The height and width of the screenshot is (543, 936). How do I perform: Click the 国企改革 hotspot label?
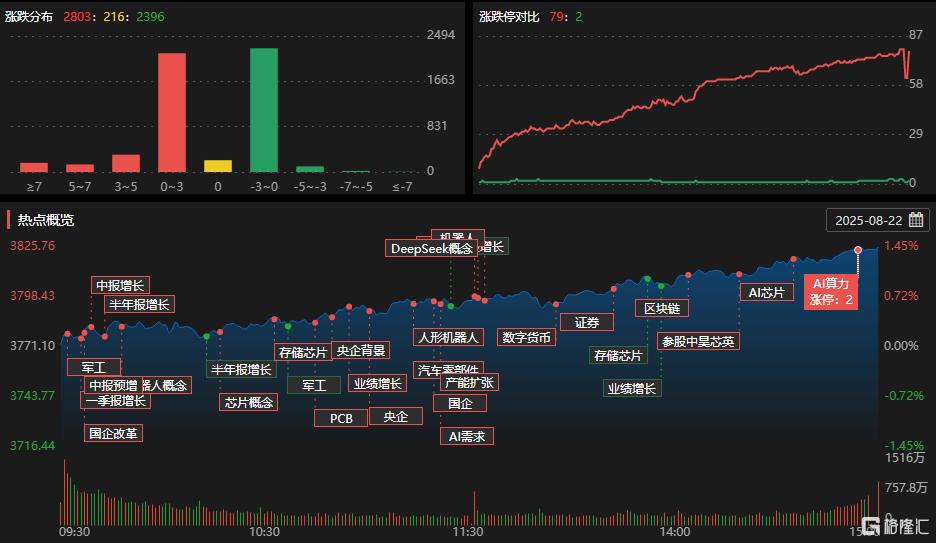coord(114,433)
